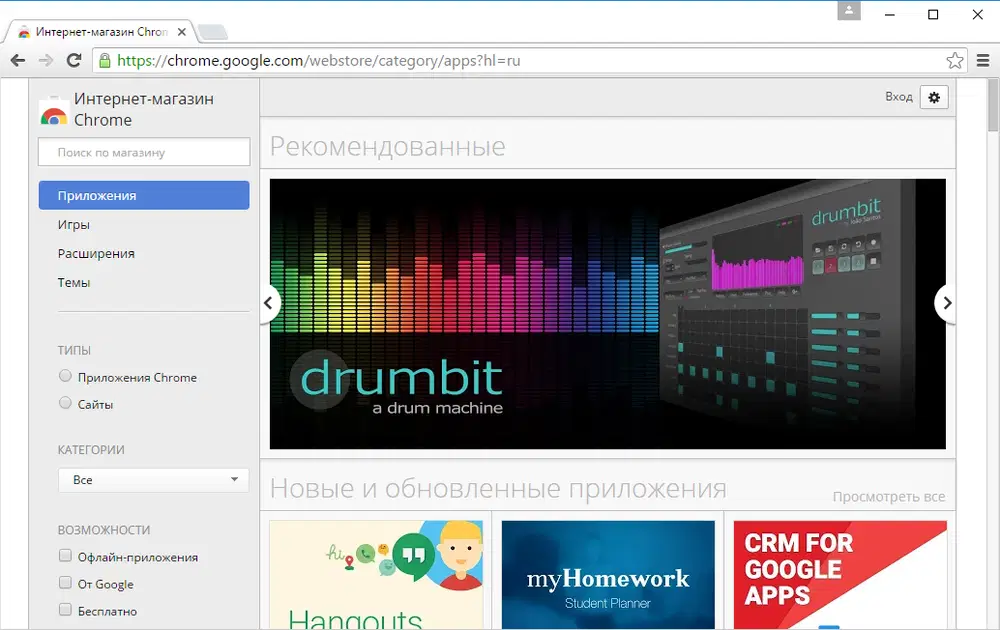Image resolution: width=1000 pixels, height=630 pixels.
Task: Click the ТИПЫ section label
Action: pyautogui.click(x=74, y=350)
